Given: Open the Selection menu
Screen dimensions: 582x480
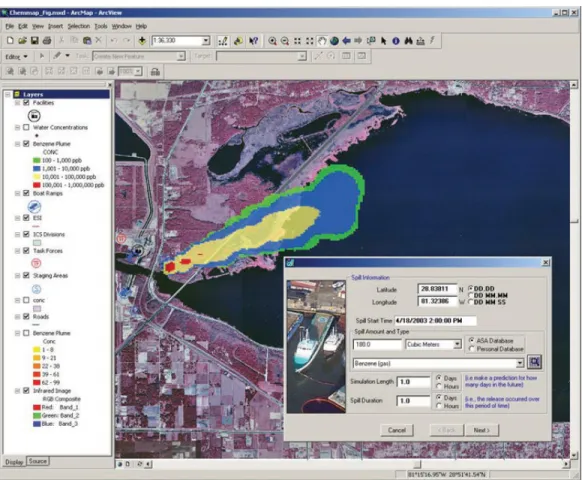Looking at the screenshot, I should click(x=79, y=26).
